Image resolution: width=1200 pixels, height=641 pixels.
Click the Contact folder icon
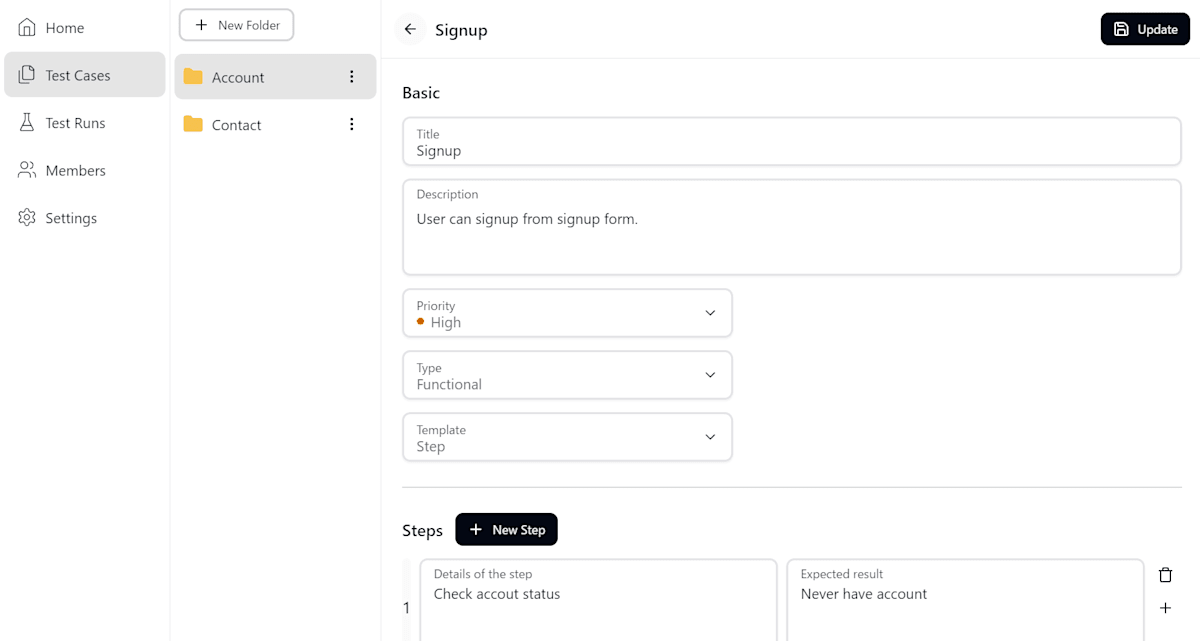tap(193, 125)
